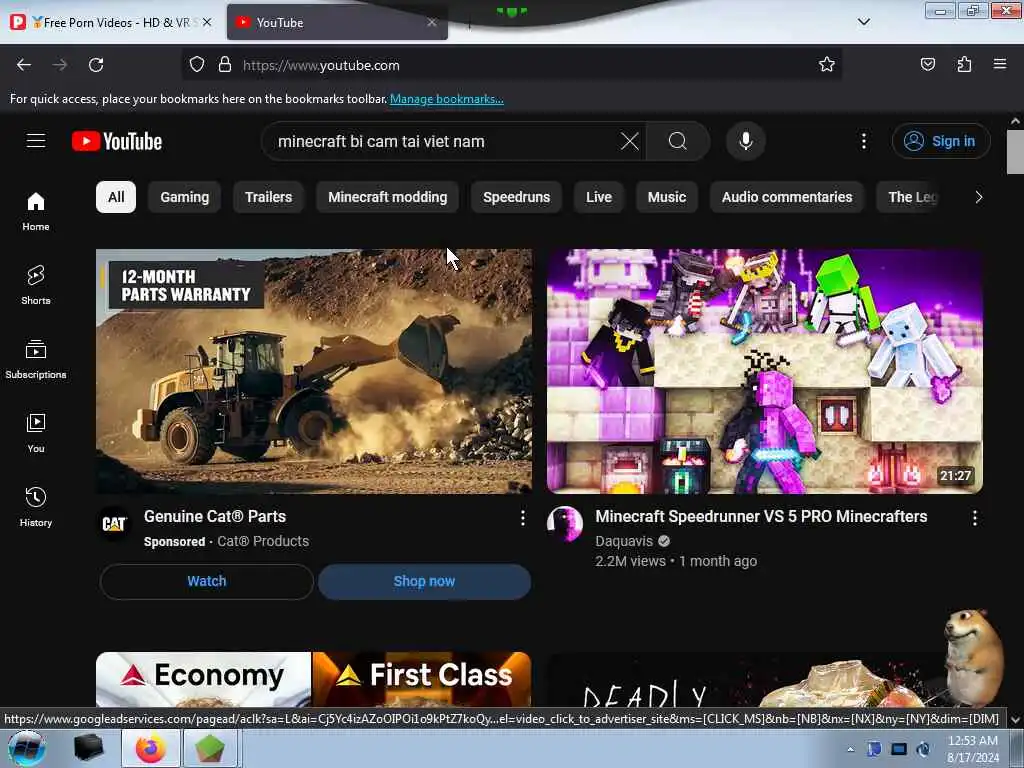Go back with the browser back arrow
Image resolution: width=1024 pixels, height=768 pixels.
(x=24, y=65)
